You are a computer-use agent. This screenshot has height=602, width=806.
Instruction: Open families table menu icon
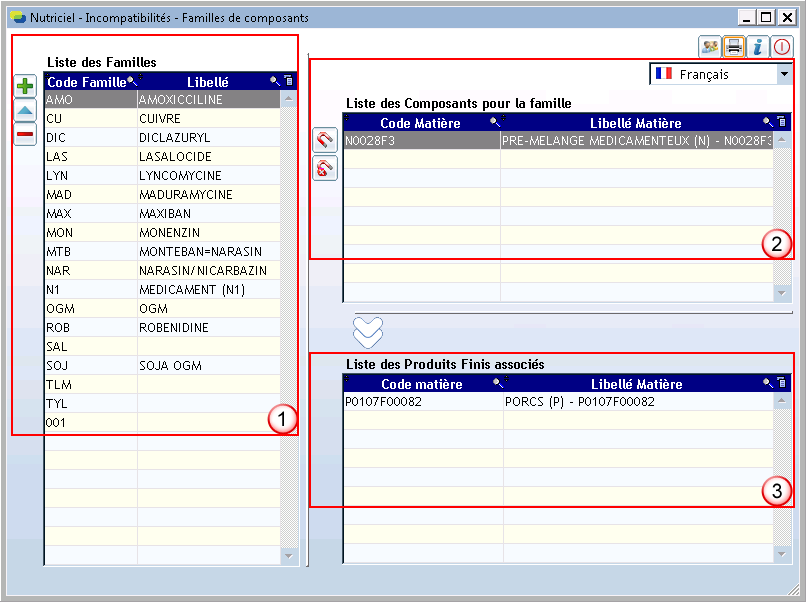click(x=288, y=81)
